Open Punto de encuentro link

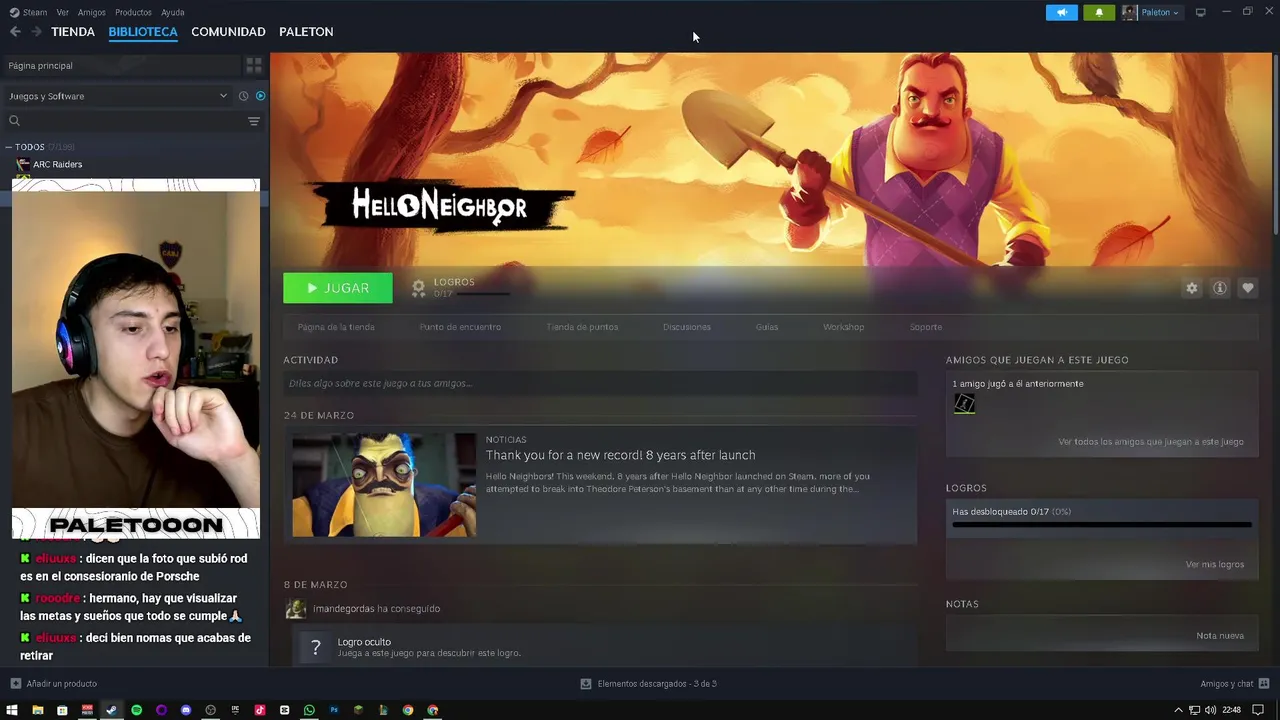460,327
